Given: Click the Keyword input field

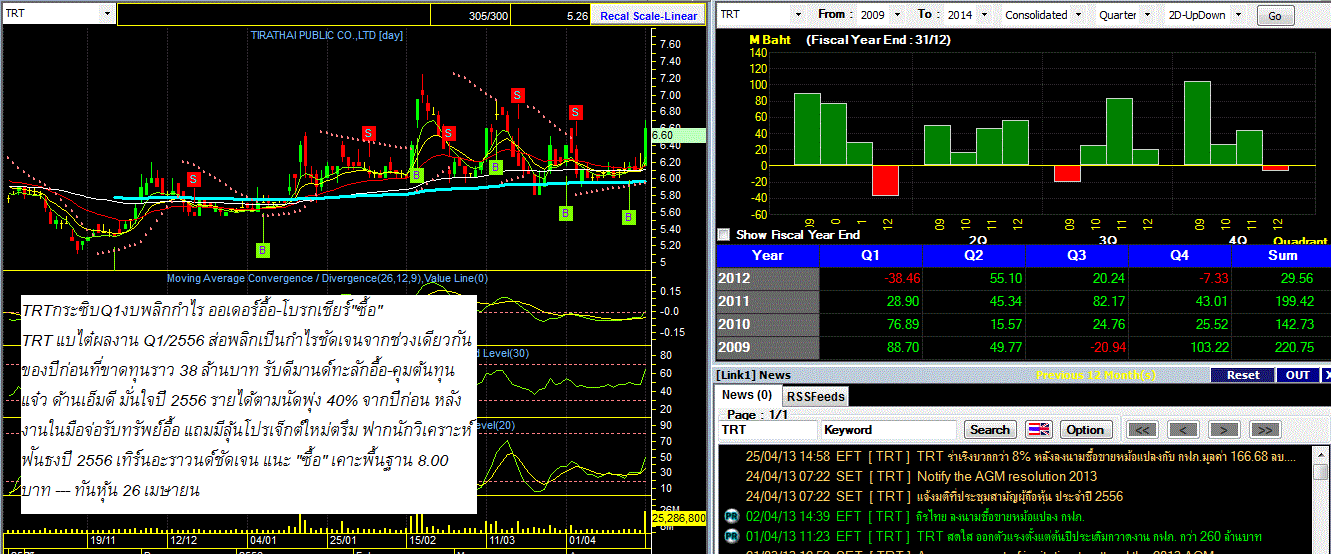Looking at the screenshot, I should click(x=889, y=430).
